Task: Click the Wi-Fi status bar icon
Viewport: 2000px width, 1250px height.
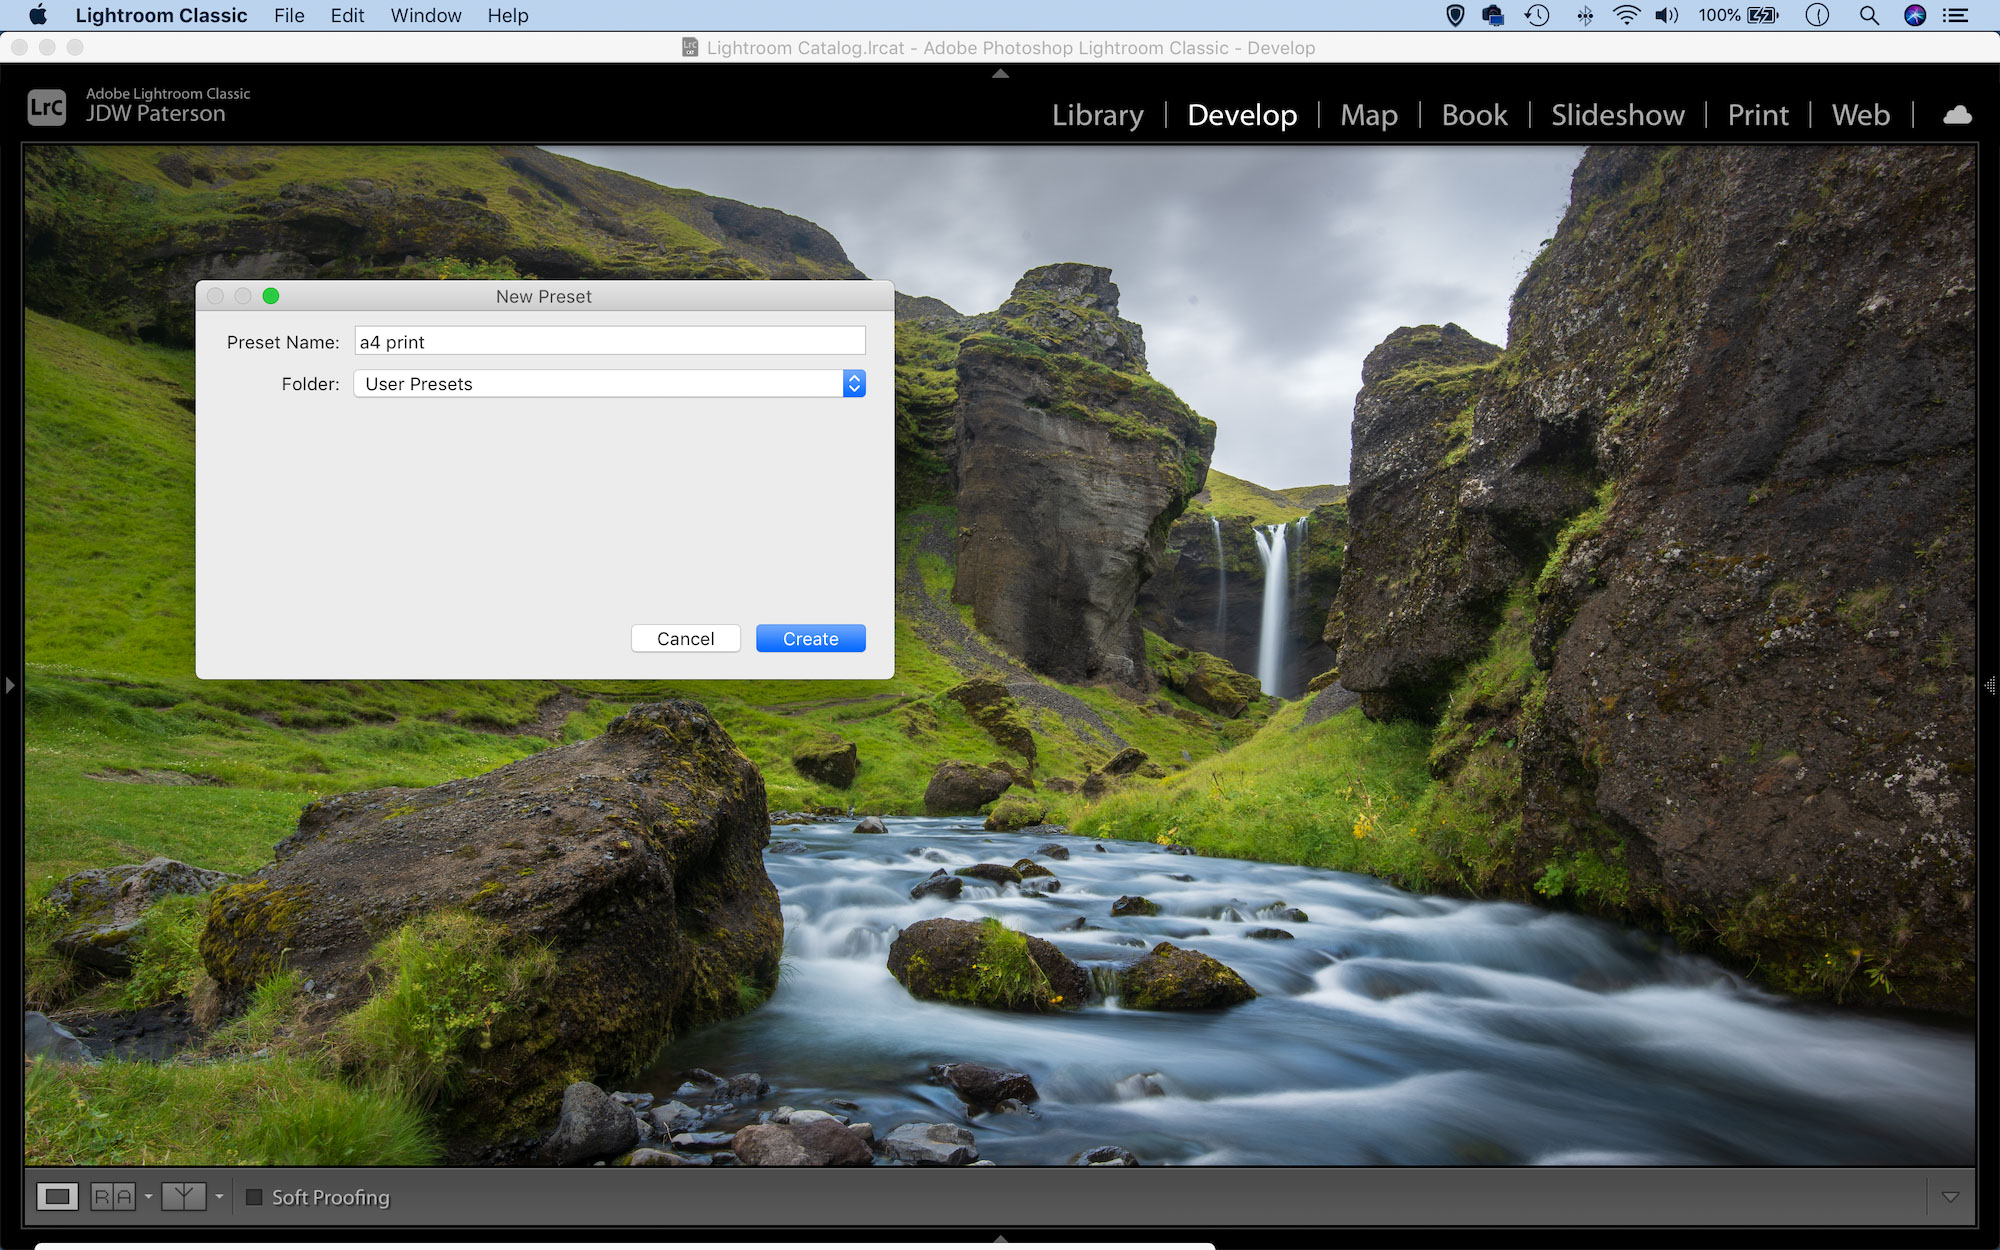Action: (x=1626, y=16)
